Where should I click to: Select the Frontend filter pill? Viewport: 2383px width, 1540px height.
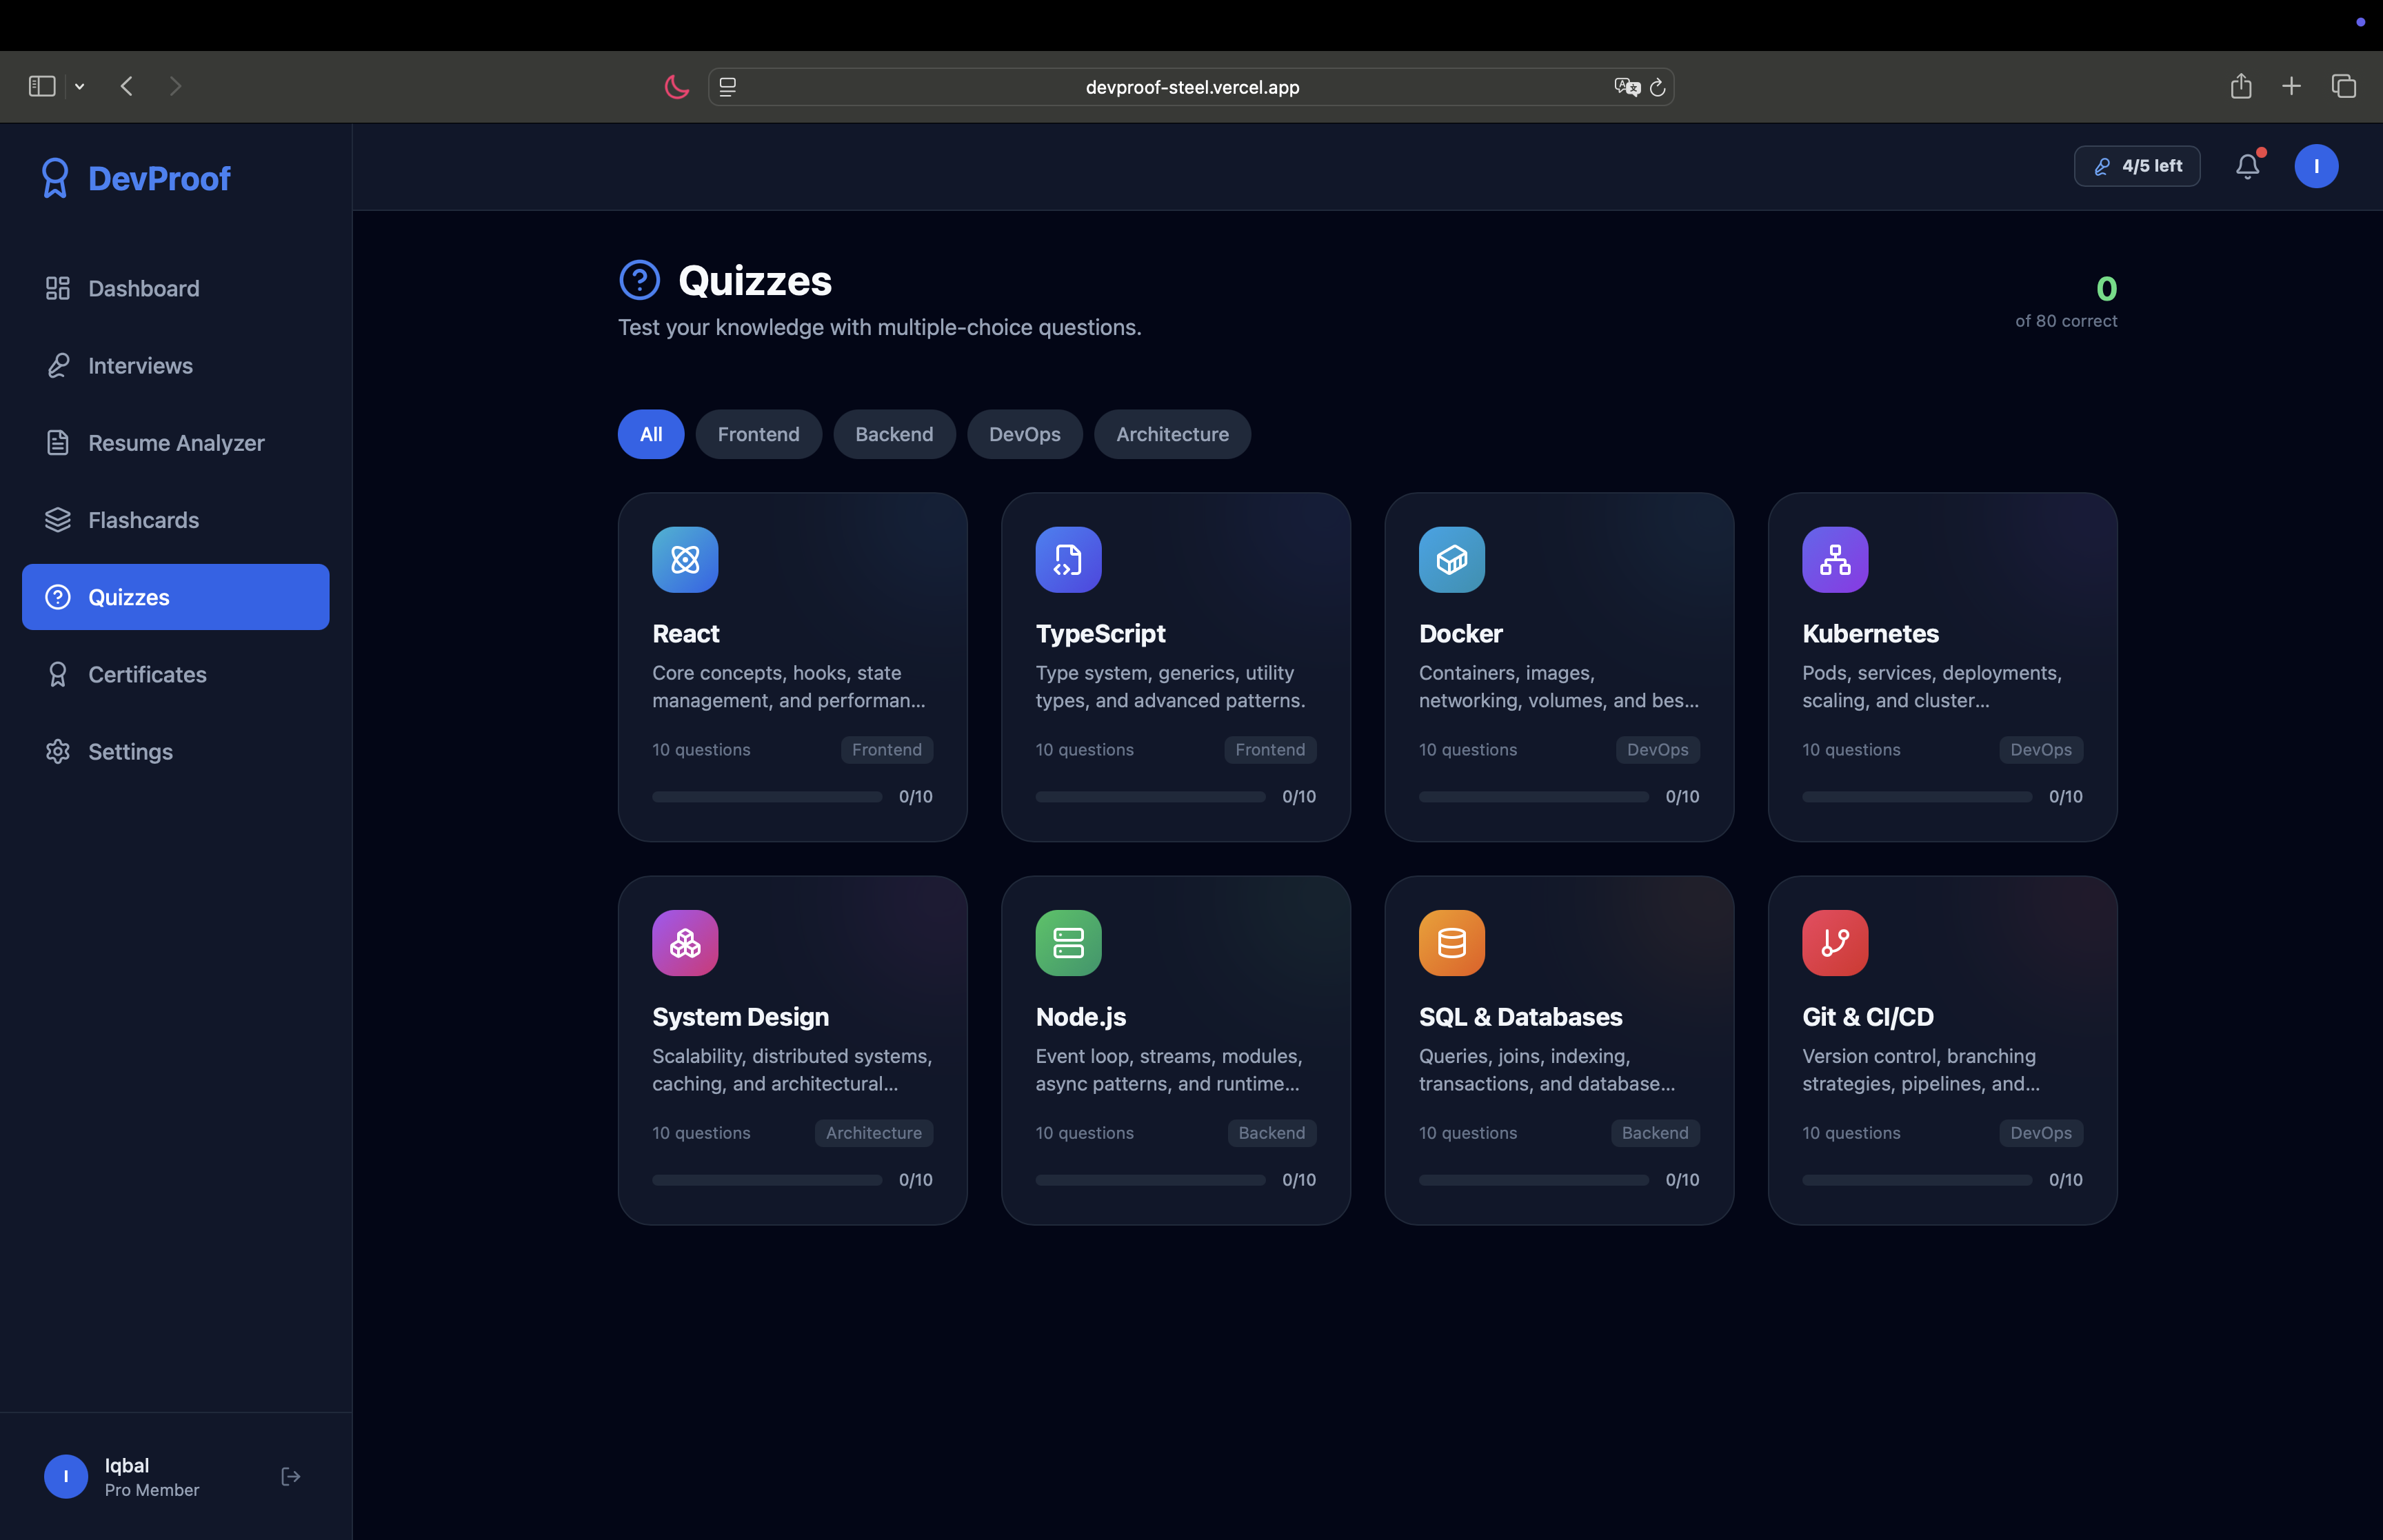[x=758, y=434]
